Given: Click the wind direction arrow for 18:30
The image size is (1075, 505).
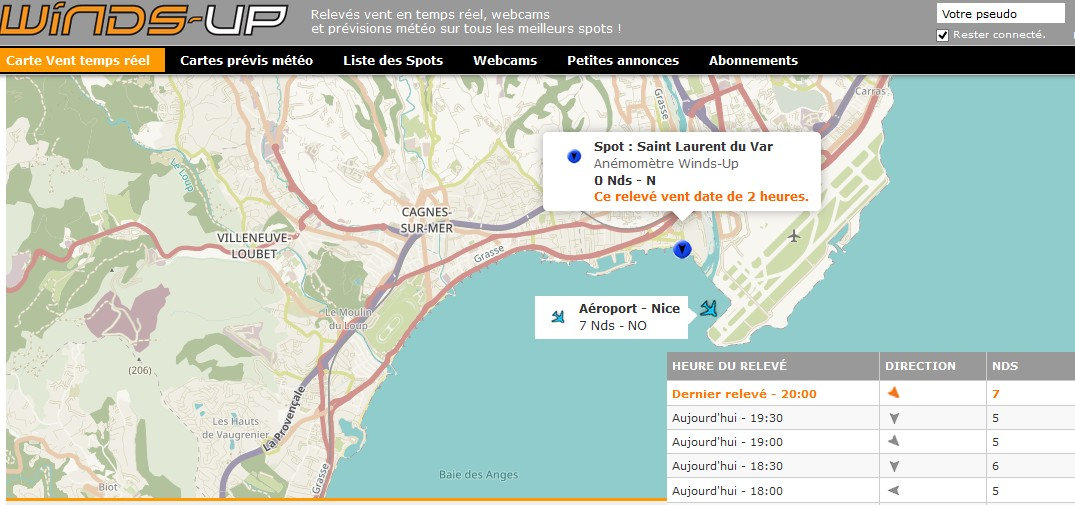Looking at the screenshot, I should coord(893,467).
